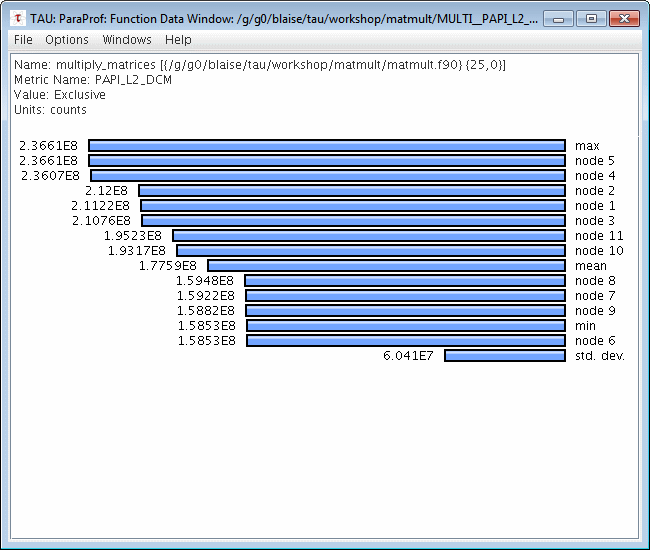Screen dimensions: 650x550
Task: Click the value 2.3607E8
Action: pos(50,176)
